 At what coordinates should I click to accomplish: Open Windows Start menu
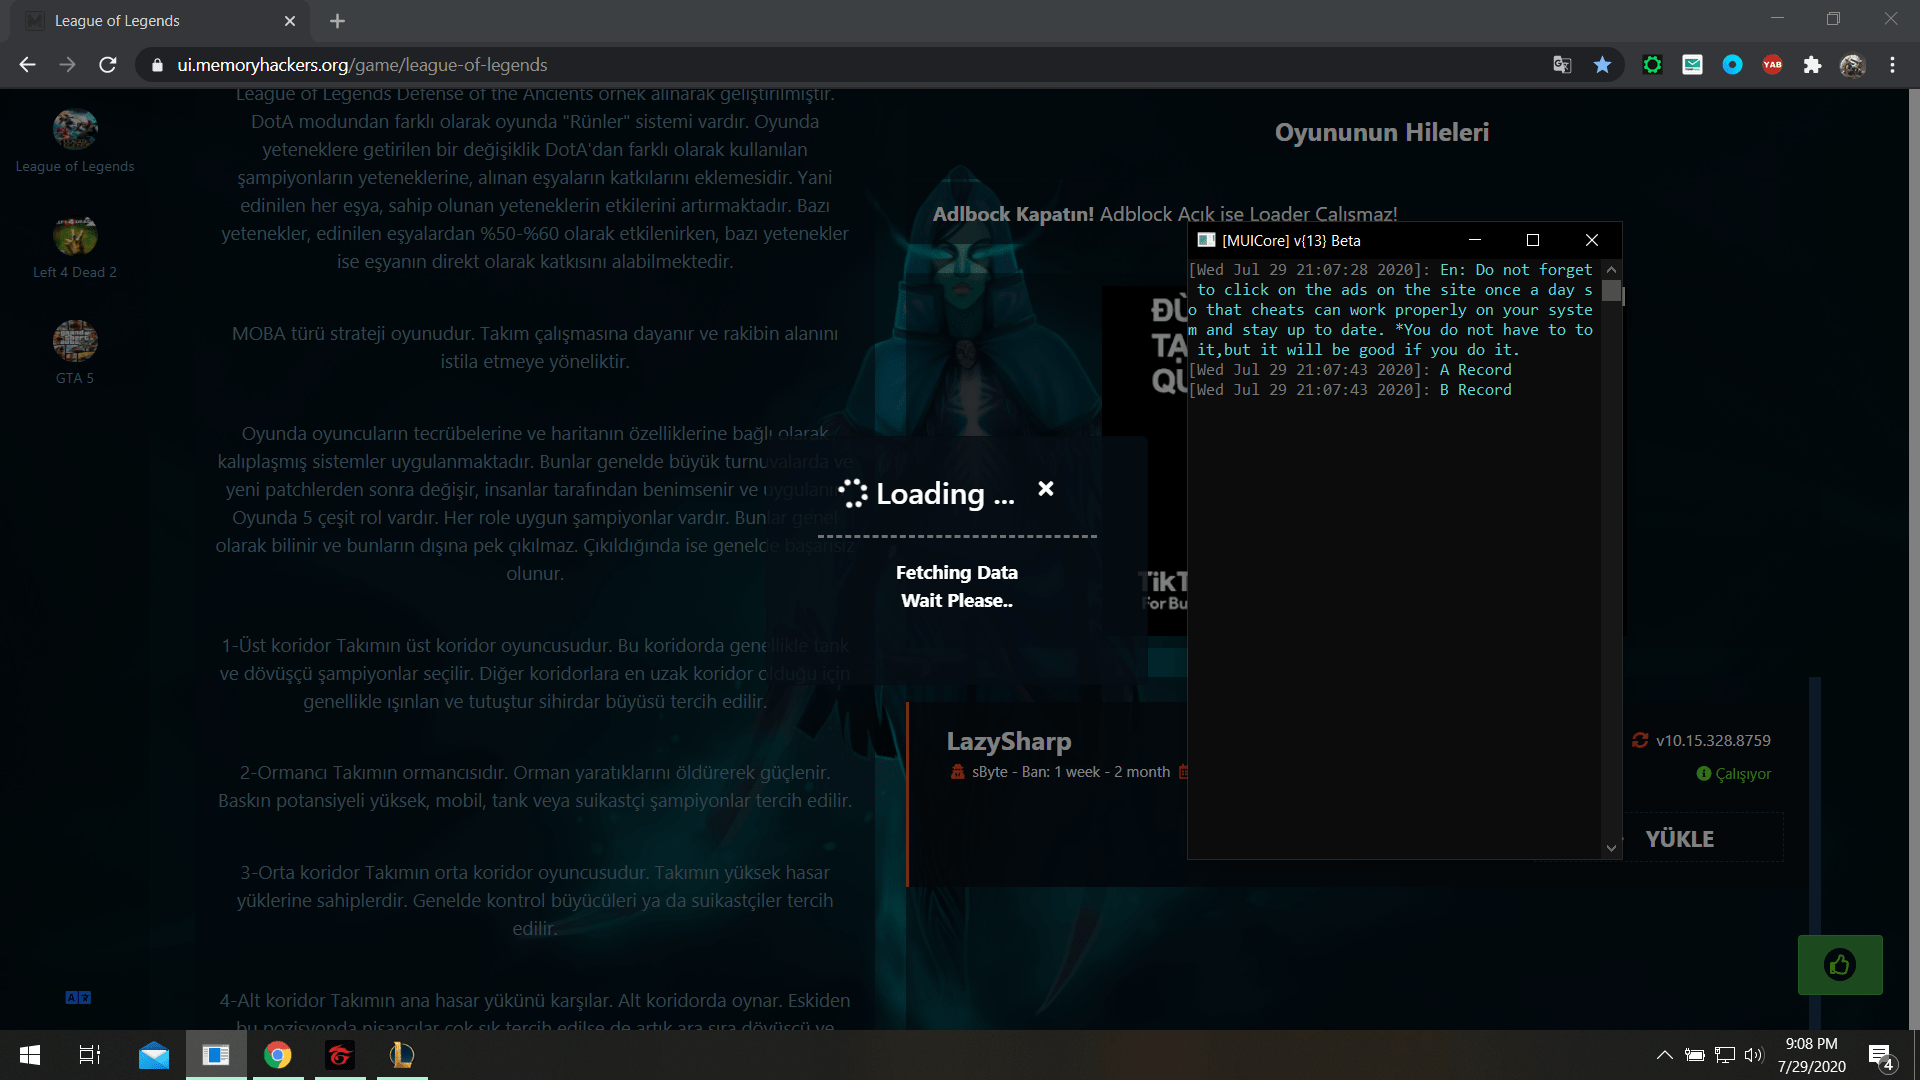[30, 1055]
